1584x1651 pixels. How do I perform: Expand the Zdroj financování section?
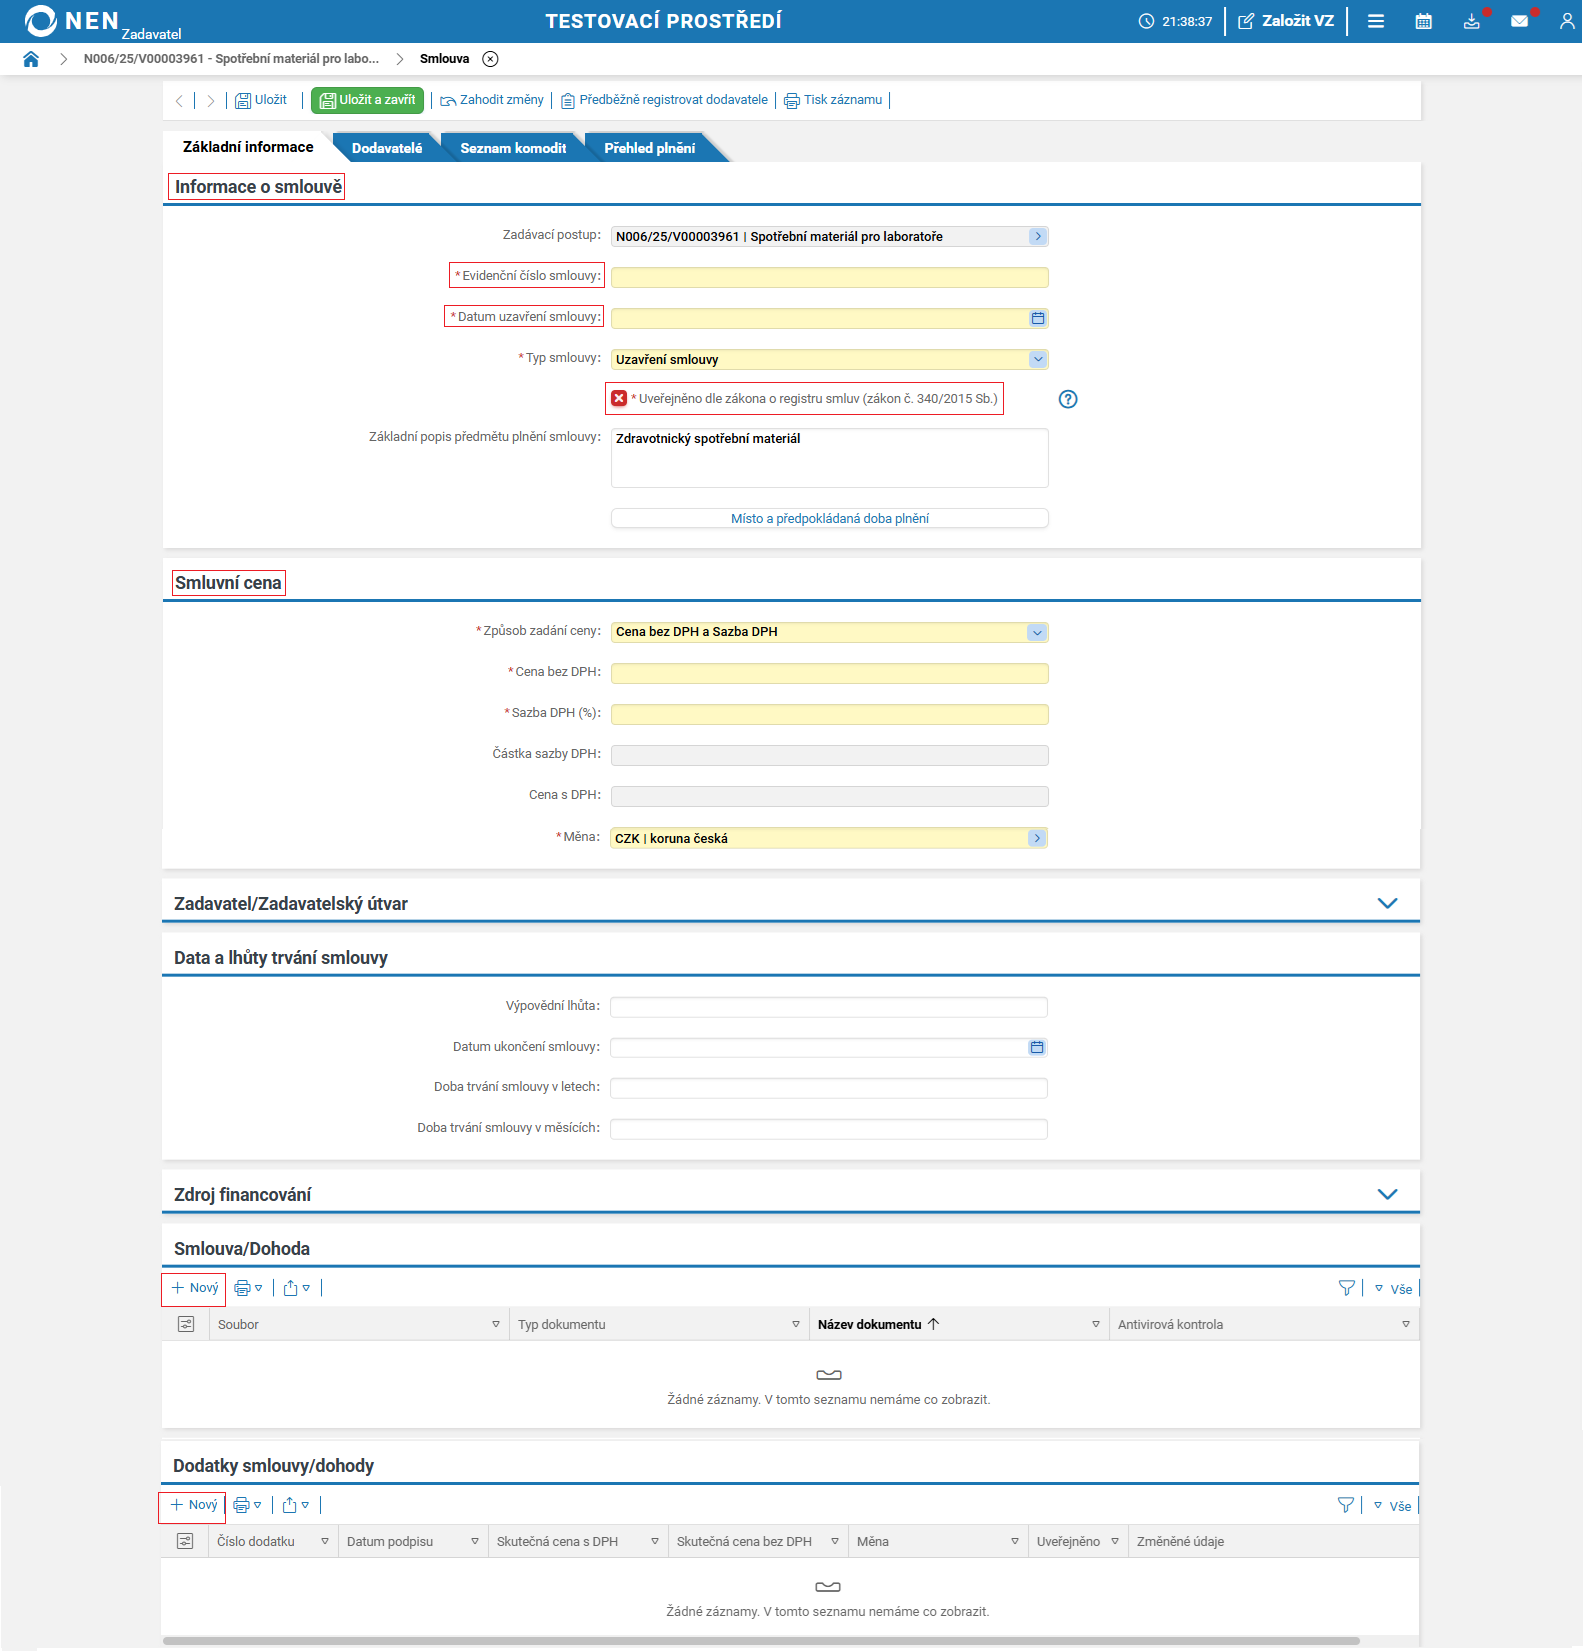pos(1387,1194)
